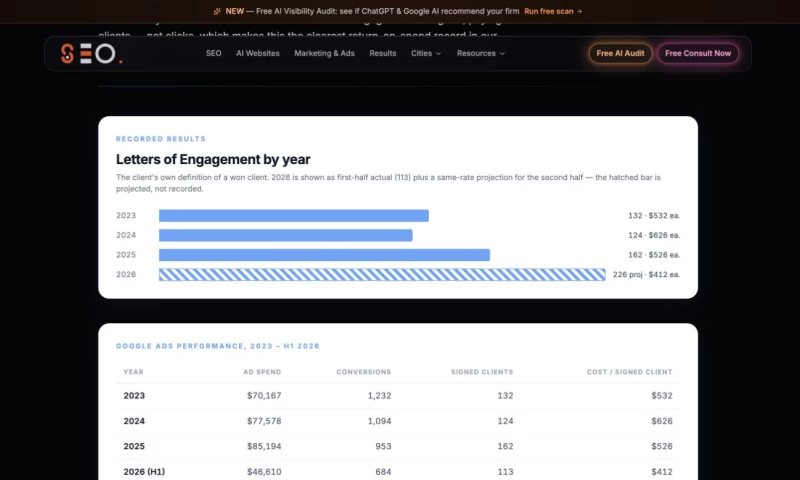Click the Free Consult Now button

click(x=698, y=53)
